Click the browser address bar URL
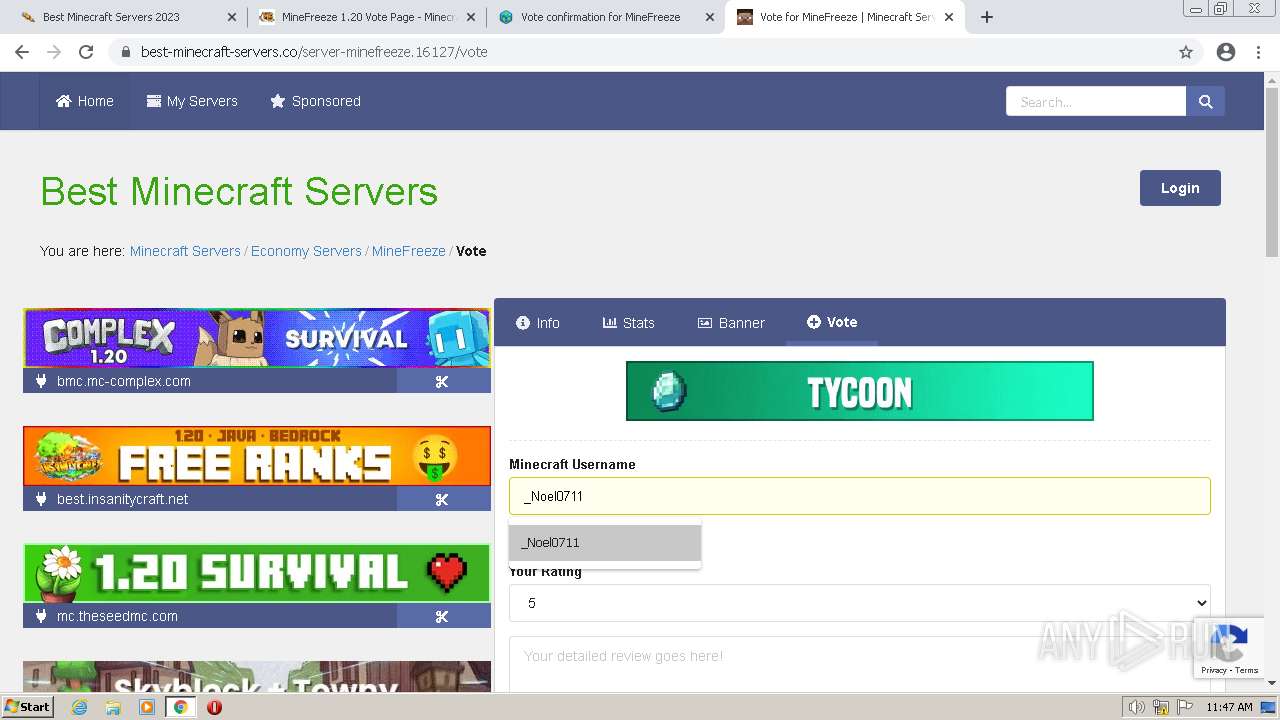This screenshot has height=720, width=1280. pyautogui.click(x=314, y=52)
